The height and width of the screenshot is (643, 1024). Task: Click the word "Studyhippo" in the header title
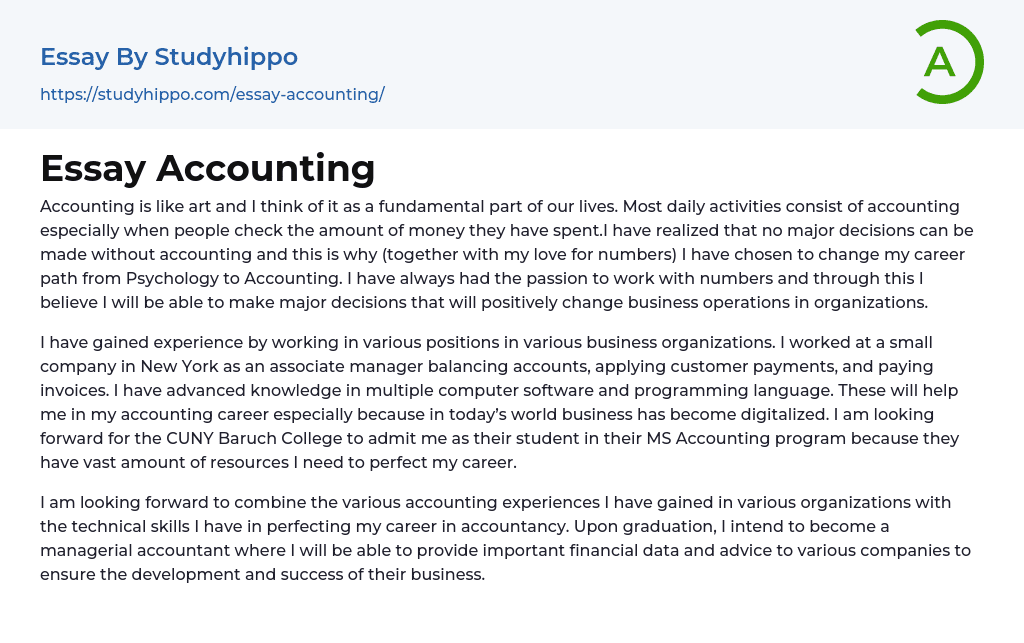tap(226, 57)
